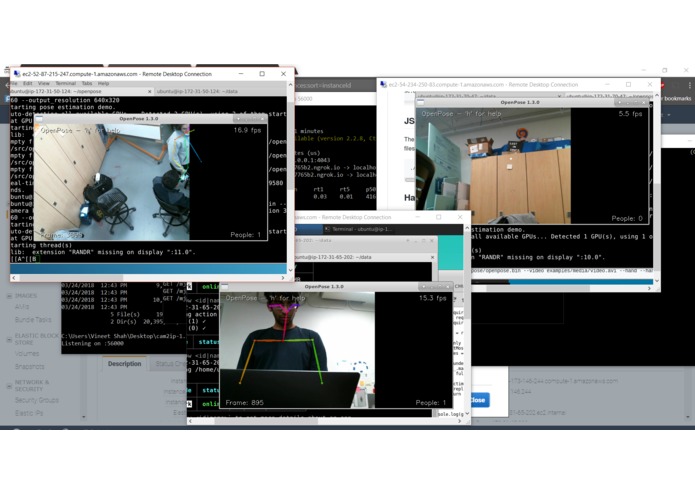Open Tabs menu in ec2-52-87 terminal window
This screenshot has height=494, width=695.
coord(87,83)
